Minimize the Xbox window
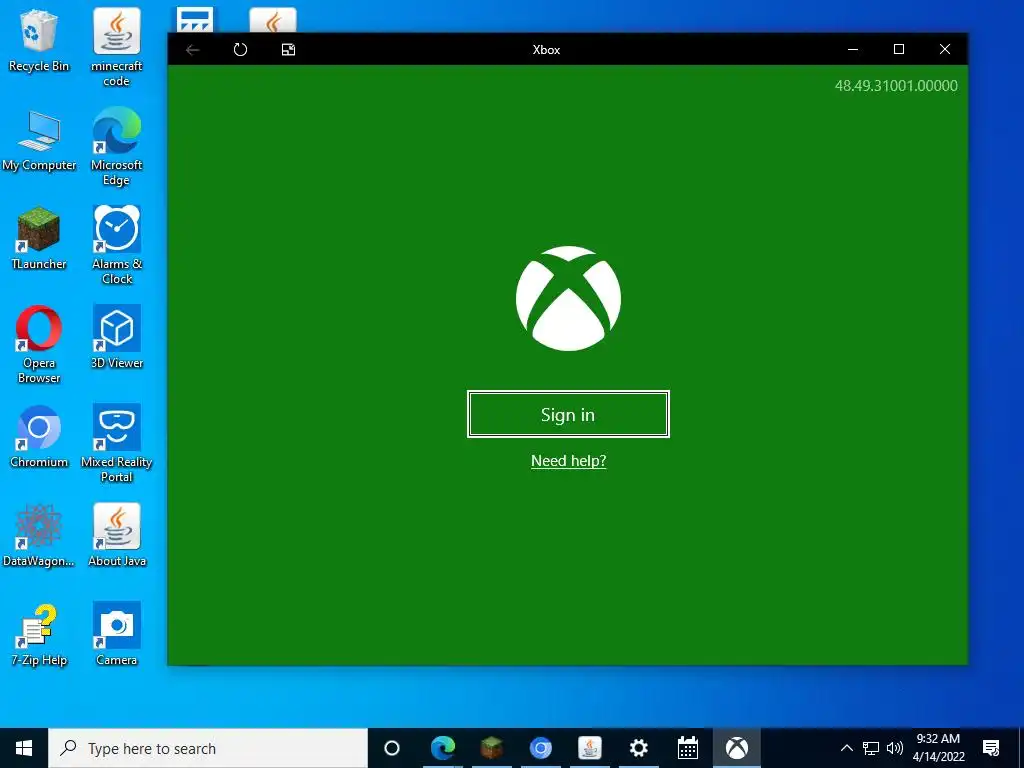1024x768 pixels. click(853, 50)
